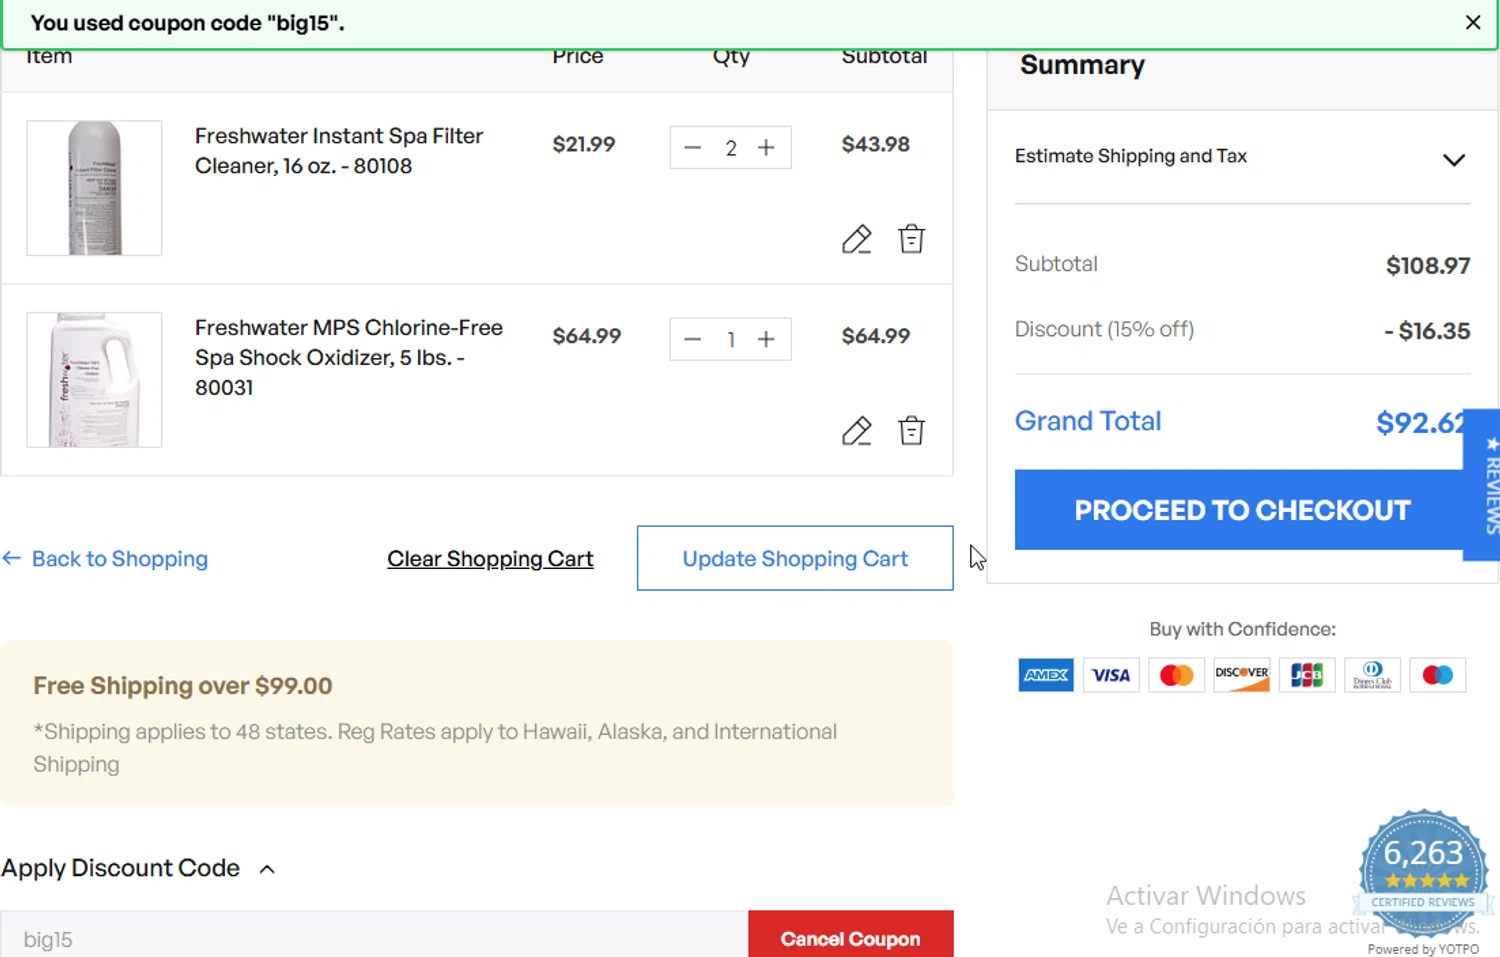Go Back to Shopping

pos(105,559)
